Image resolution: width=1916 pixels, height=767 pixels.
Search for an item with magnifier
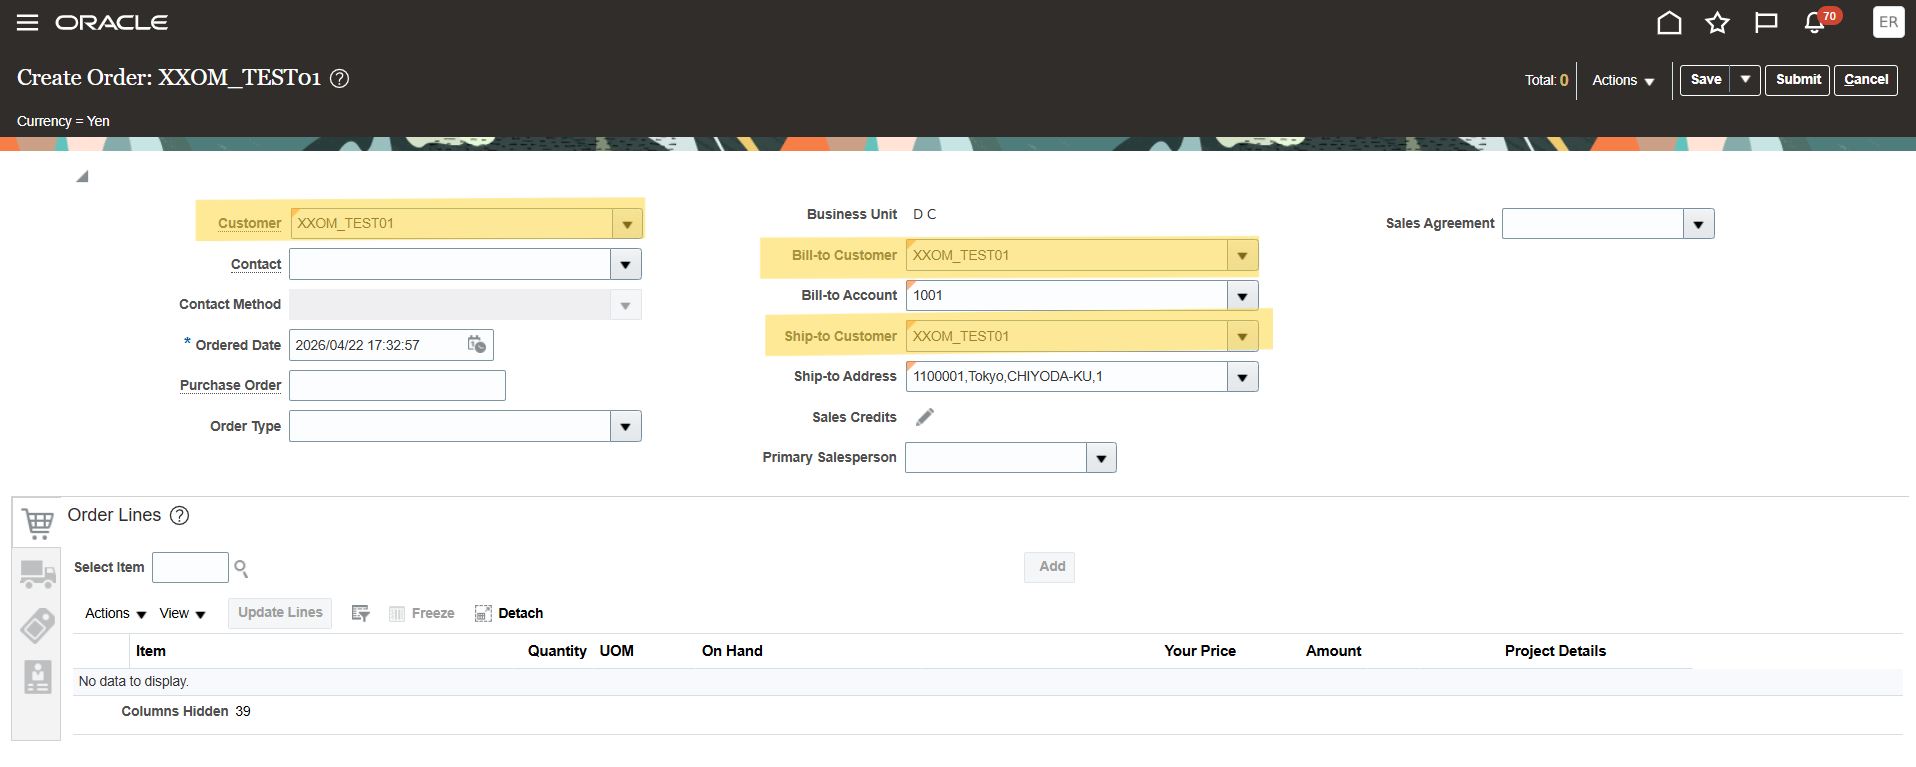(241, 568)
